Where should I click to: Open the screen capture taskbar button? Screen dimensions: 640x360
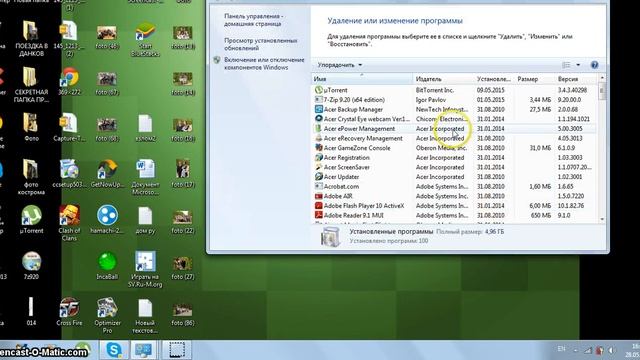pos(177,350)
